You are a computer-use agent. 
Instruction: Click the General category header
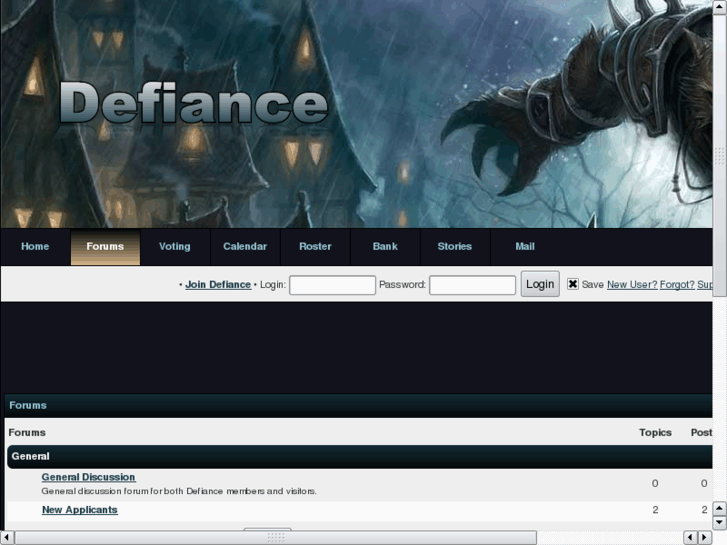click(359, 456)
